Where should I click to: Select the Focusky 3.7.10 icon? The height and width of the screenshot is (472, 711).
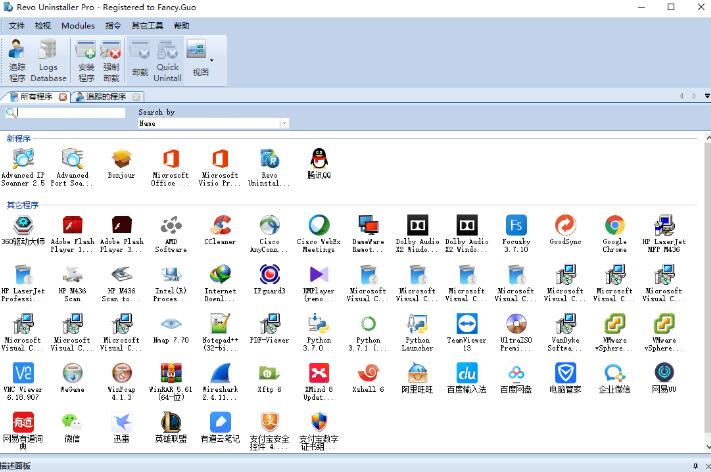pyautogui.click(x=516, y=225)
